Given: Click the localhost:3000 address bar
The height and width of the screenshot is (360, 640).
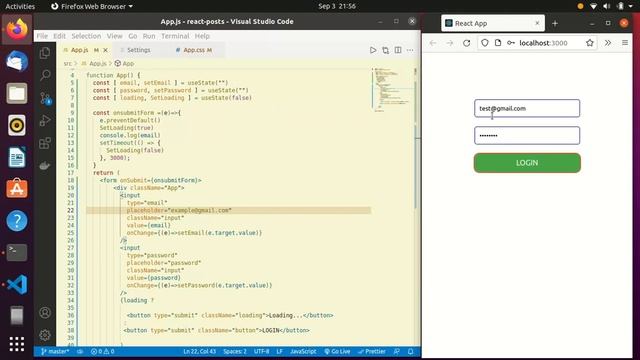Looking at the screenshot, I should [x=543, y=43].
